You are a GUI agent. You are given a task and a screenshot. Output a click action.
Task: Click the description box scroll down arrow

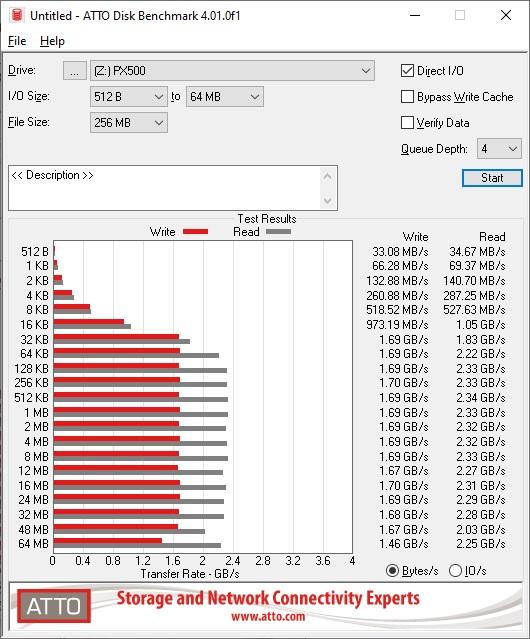point(328,200)
